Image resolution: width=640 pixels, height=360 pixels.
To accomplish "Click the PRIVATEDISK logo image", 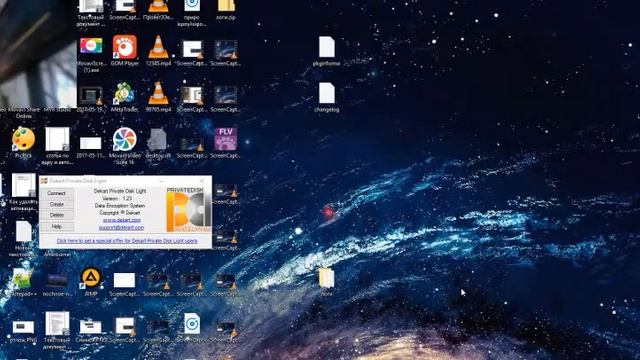I will click(189, 210).
